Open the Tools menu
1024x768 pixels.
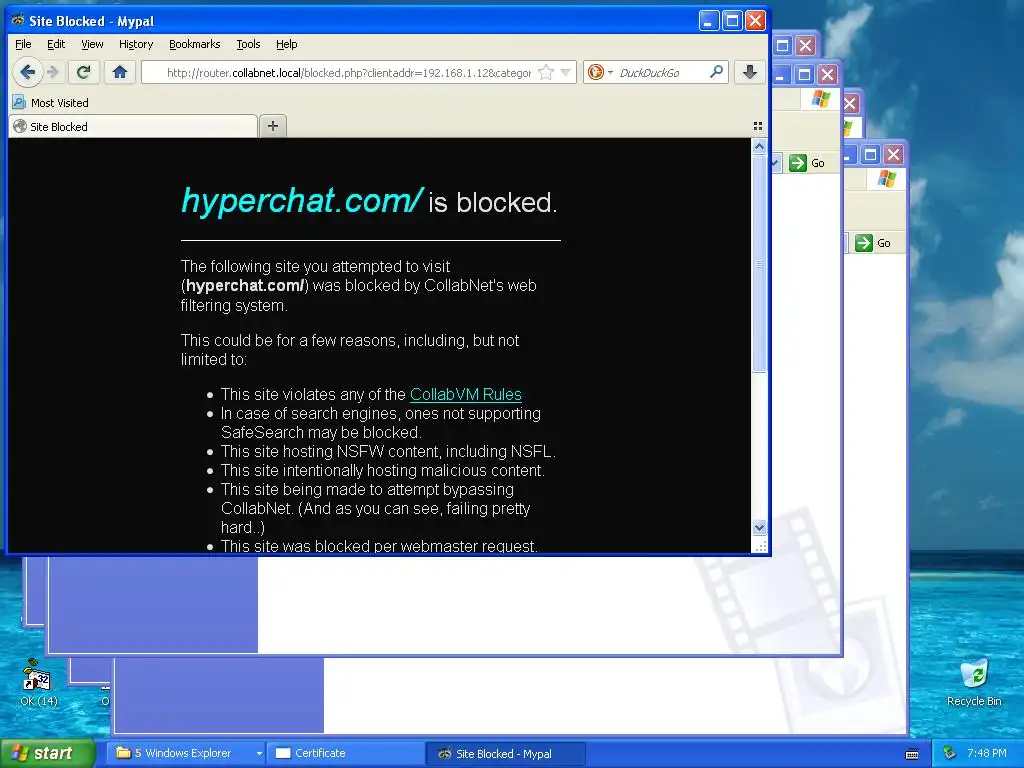[248, 44]
